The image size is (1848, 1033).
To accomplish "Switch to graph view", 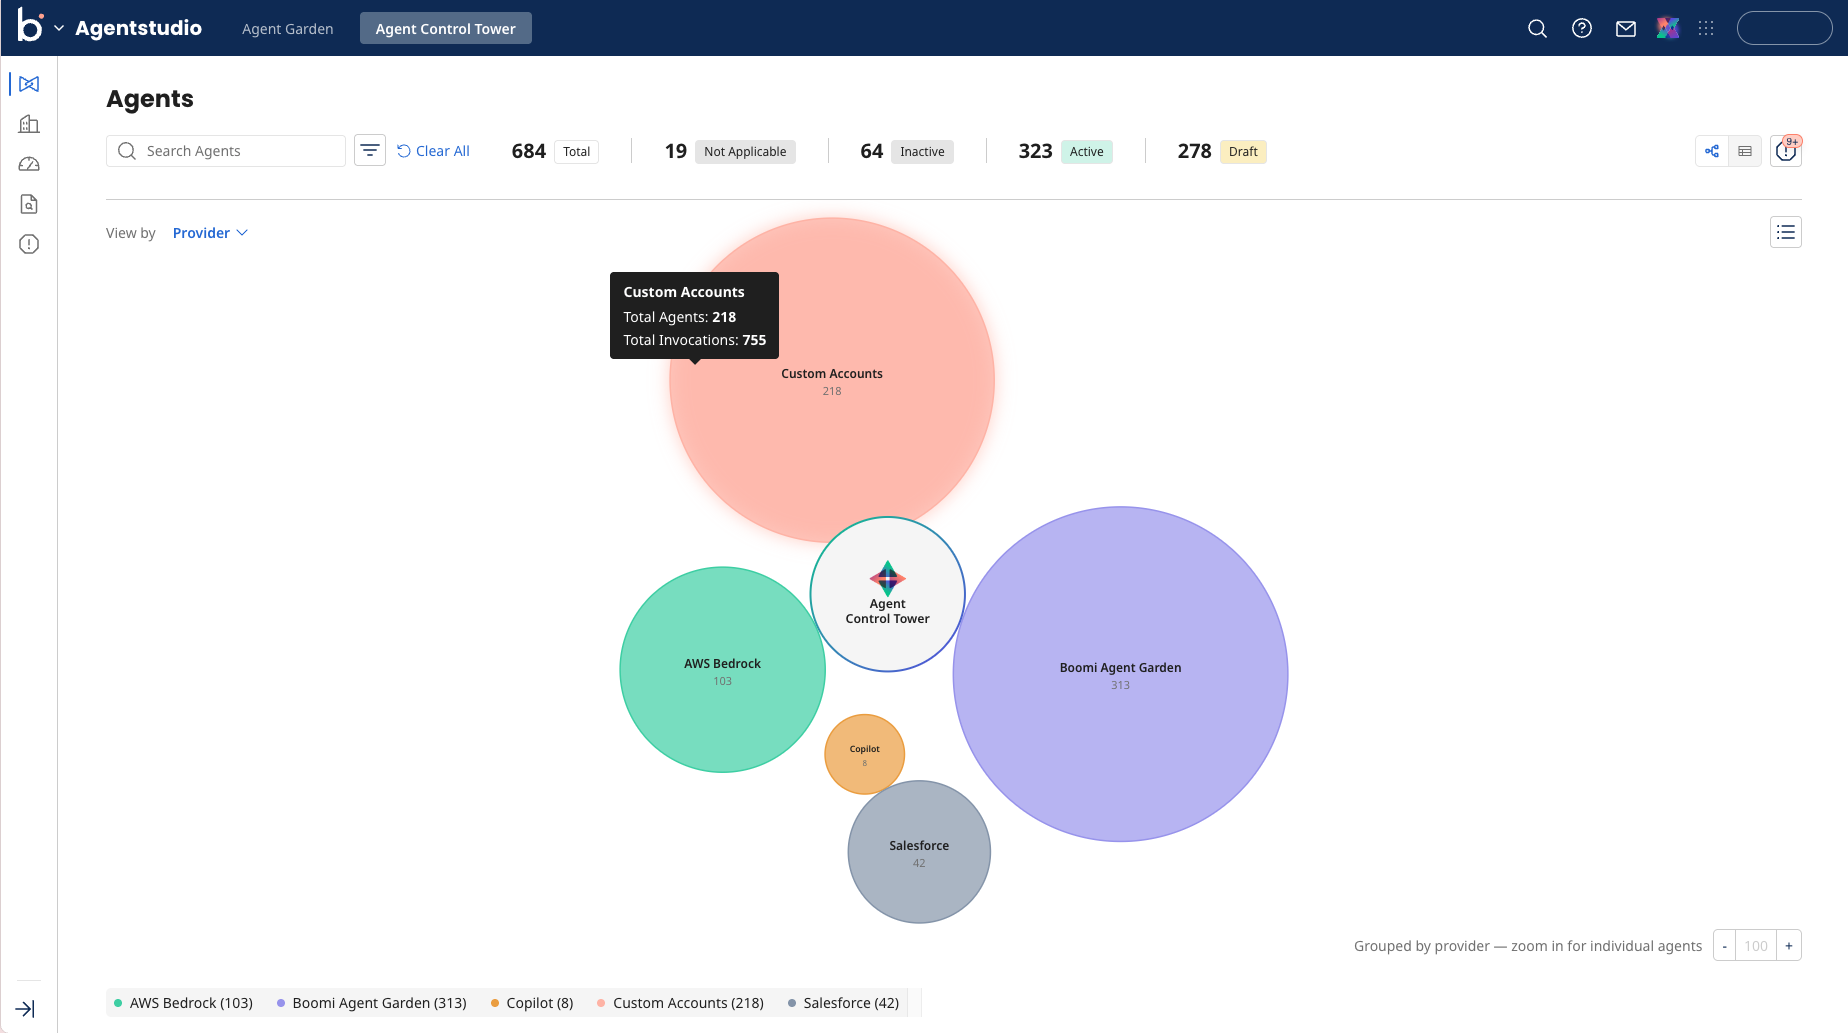I will (1712, 151).
